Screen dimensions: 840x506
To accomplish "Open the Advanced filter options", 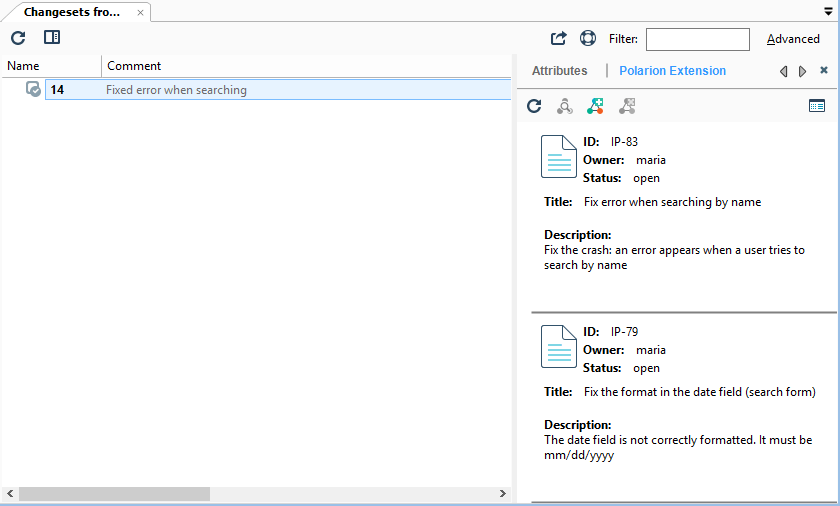I will click(793, 39).
